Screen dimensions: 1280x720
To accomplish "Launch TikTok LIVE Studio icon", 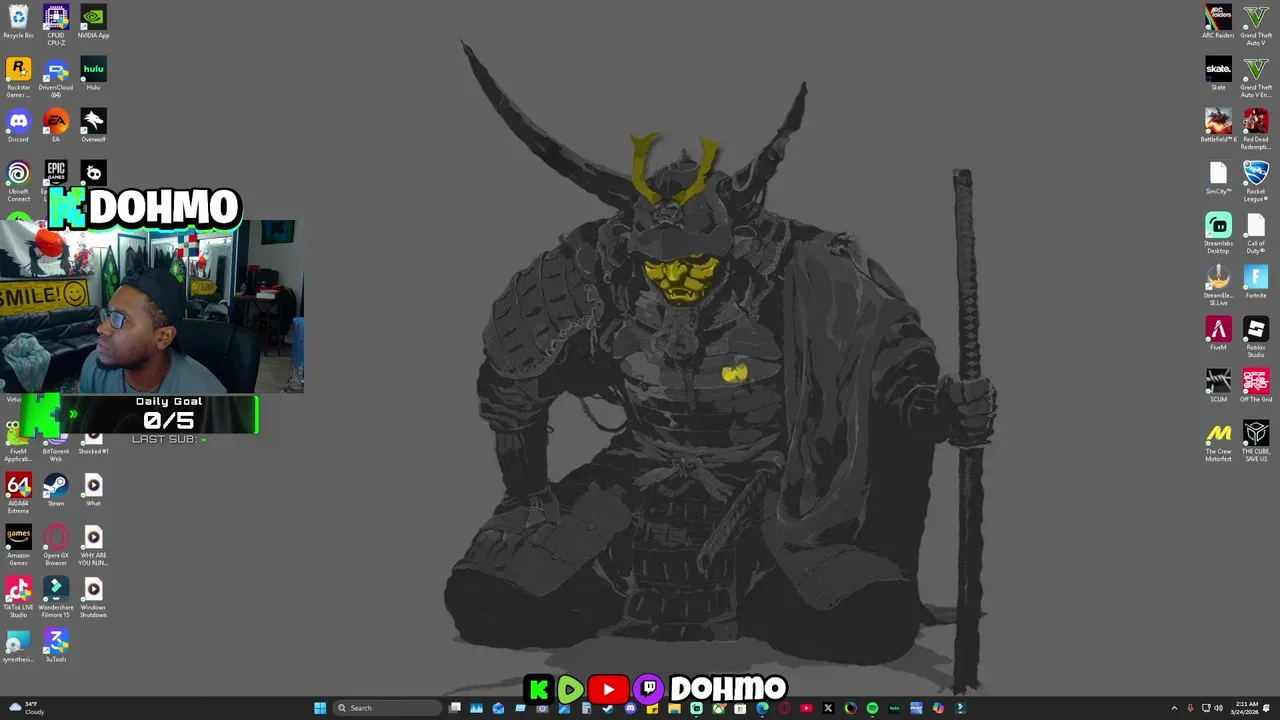I will click(x=18, y=597).
